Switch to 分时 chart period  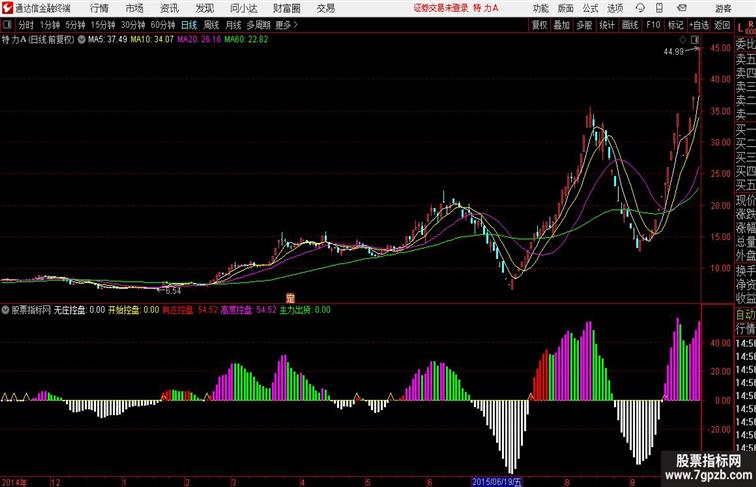click(26, 25)
